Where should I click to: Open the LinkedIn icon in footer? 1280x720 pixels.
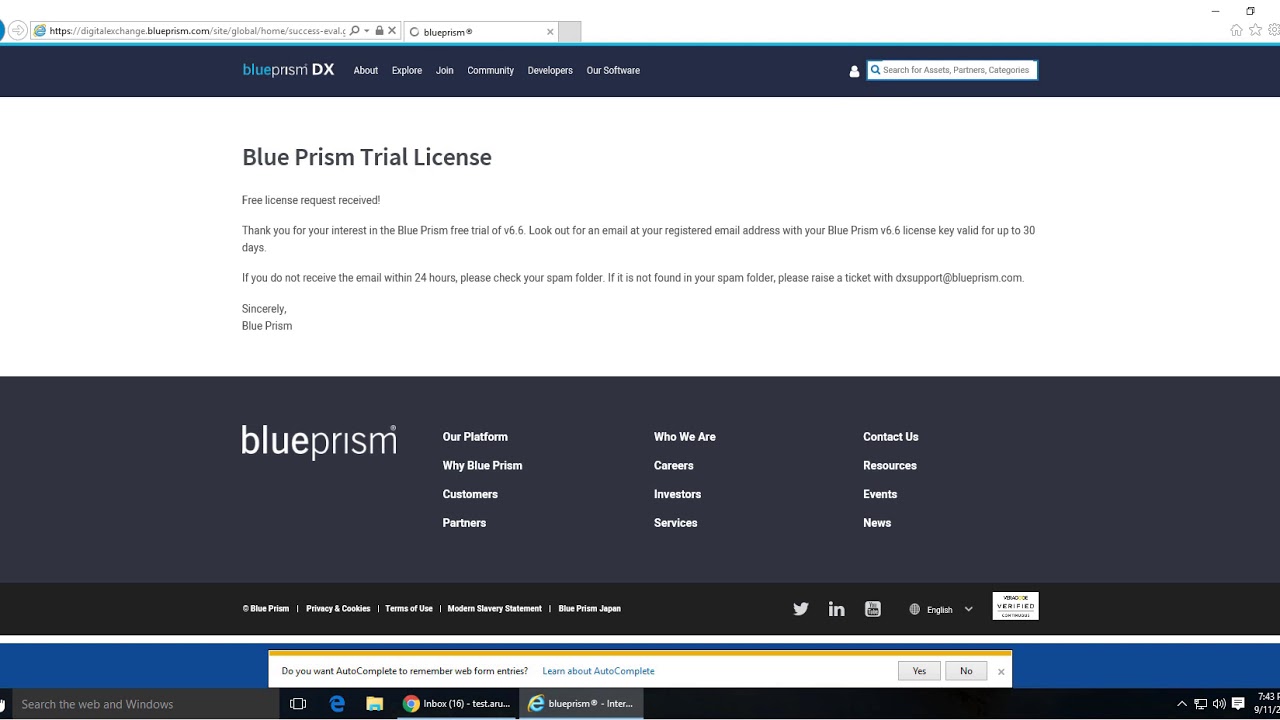[x=837, y=609]
